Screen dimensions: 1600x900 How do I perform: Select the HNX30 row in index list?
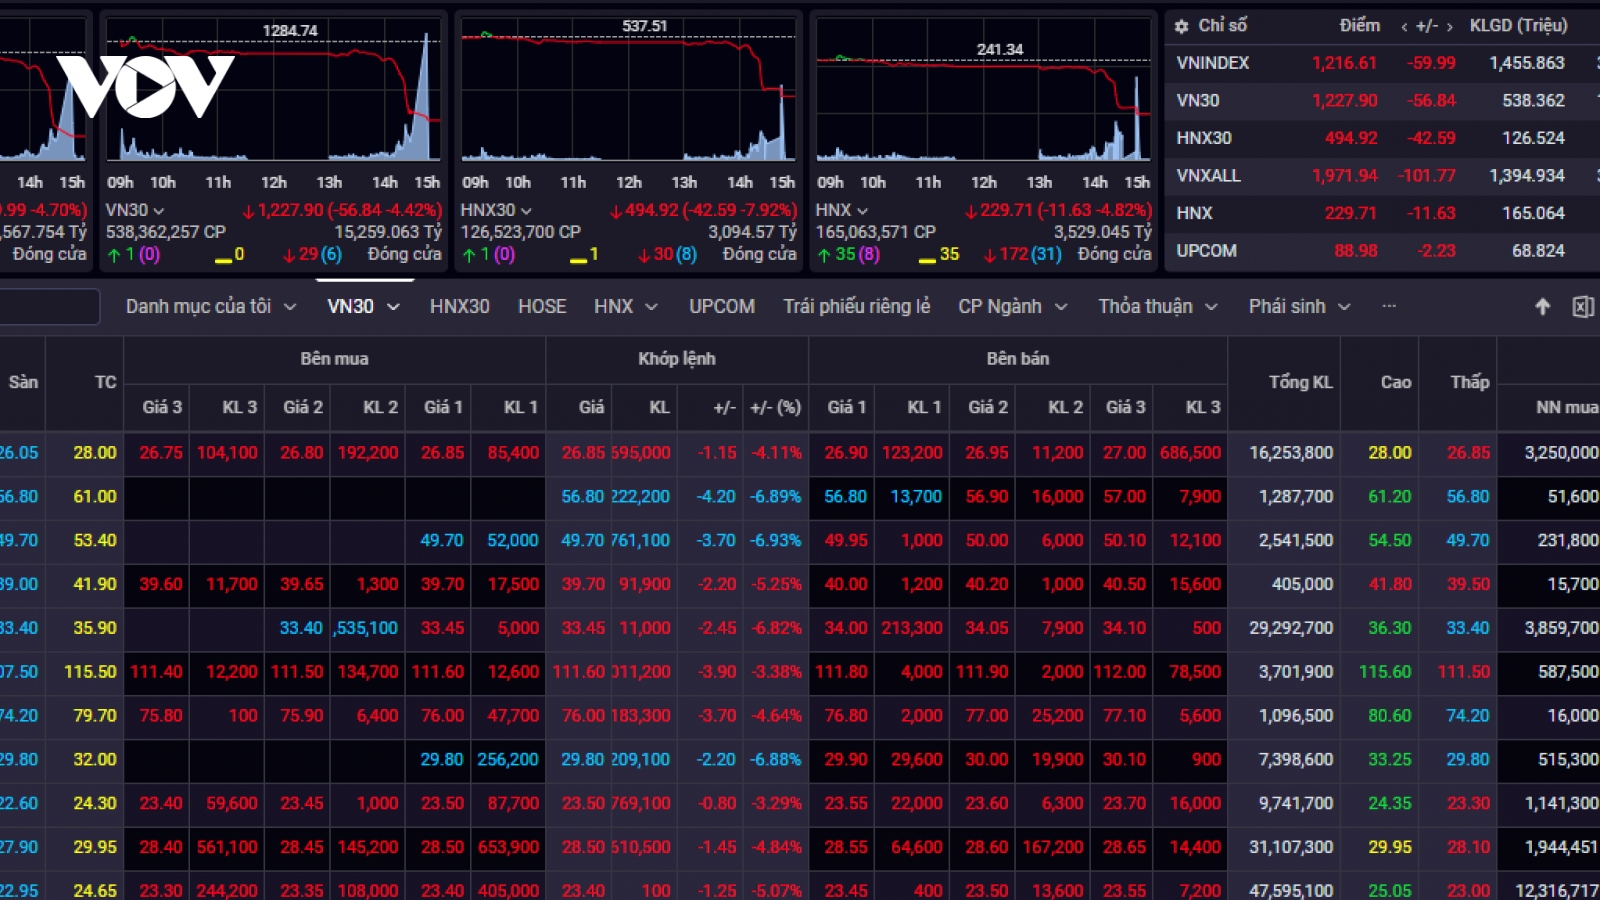pos(1382,138)
